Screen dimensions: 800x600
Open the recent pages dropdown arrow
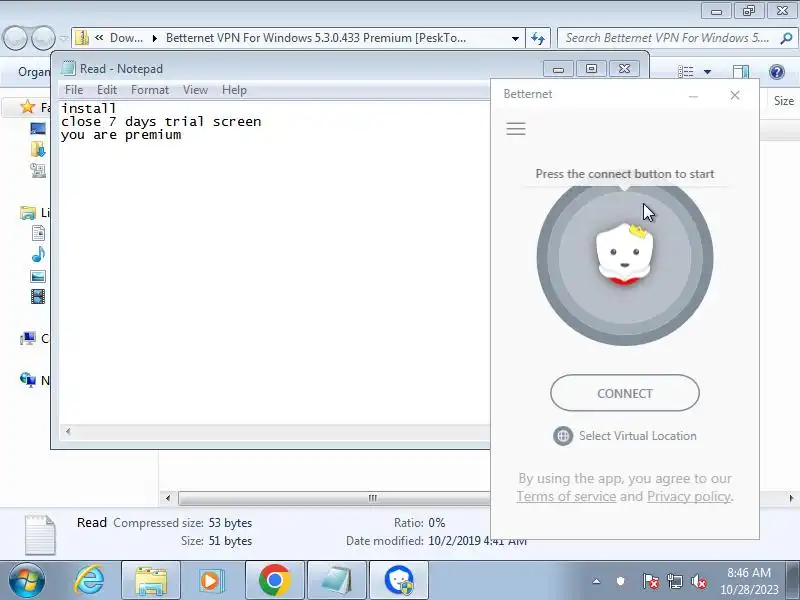pos(63,38)
